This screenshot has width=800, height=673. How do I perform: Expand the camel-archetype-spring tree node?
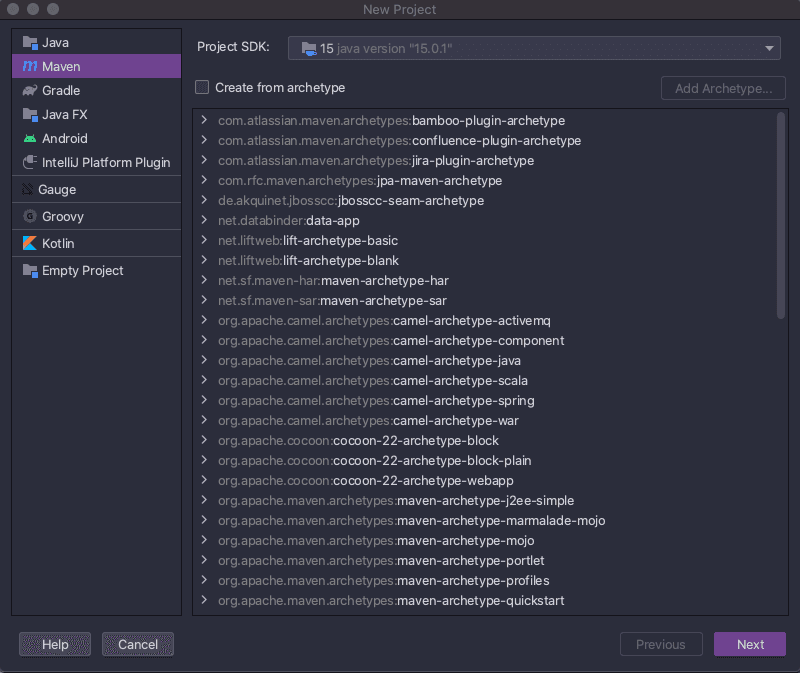tap(204, 400)
